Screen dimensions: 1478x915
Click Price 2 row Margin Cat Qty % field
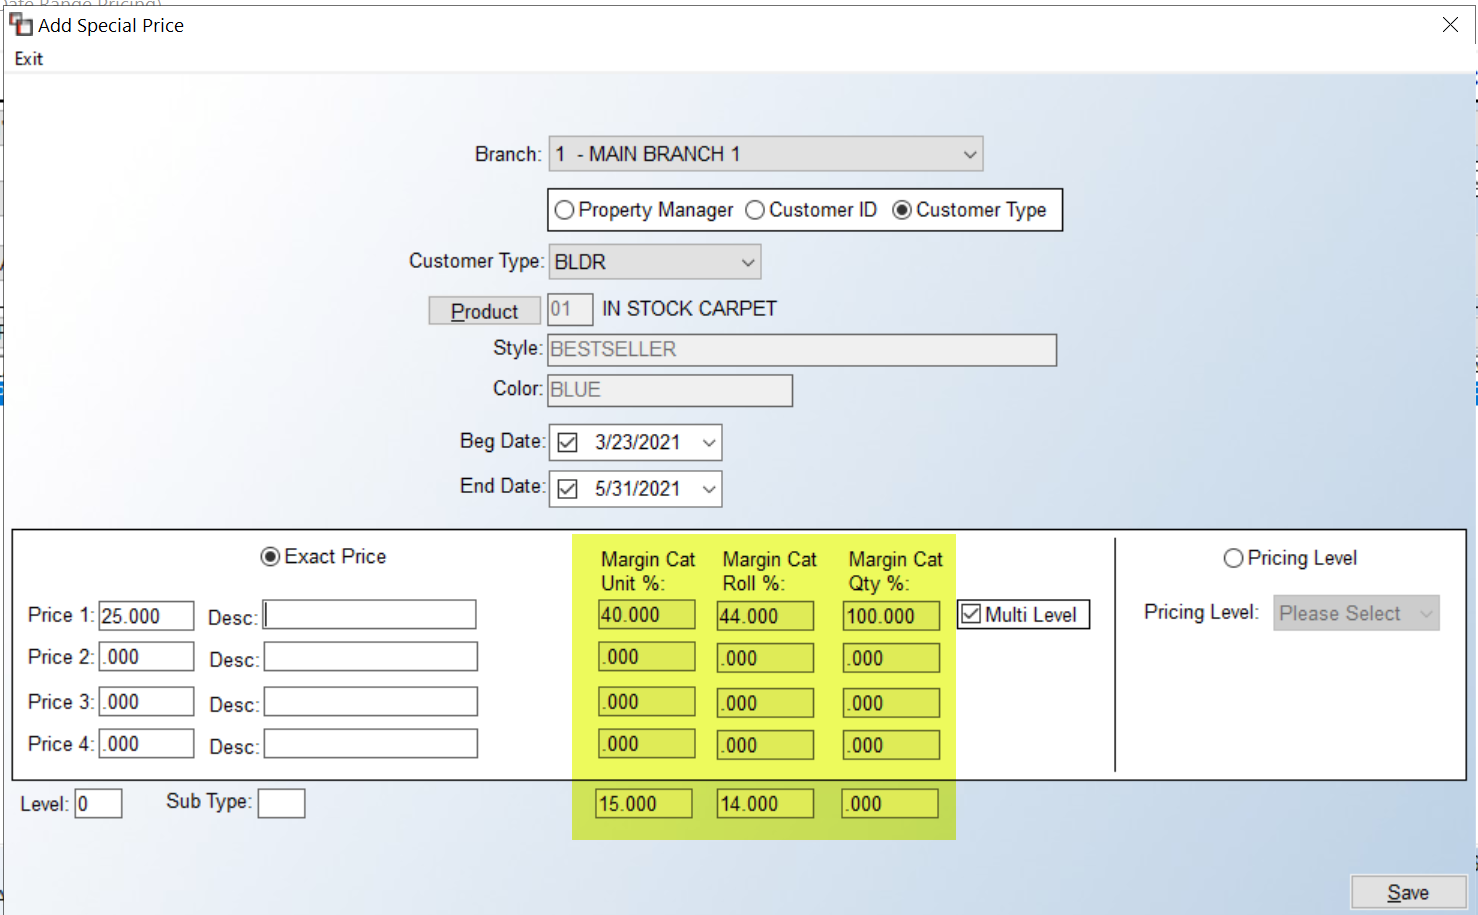(x=891, y=658)
